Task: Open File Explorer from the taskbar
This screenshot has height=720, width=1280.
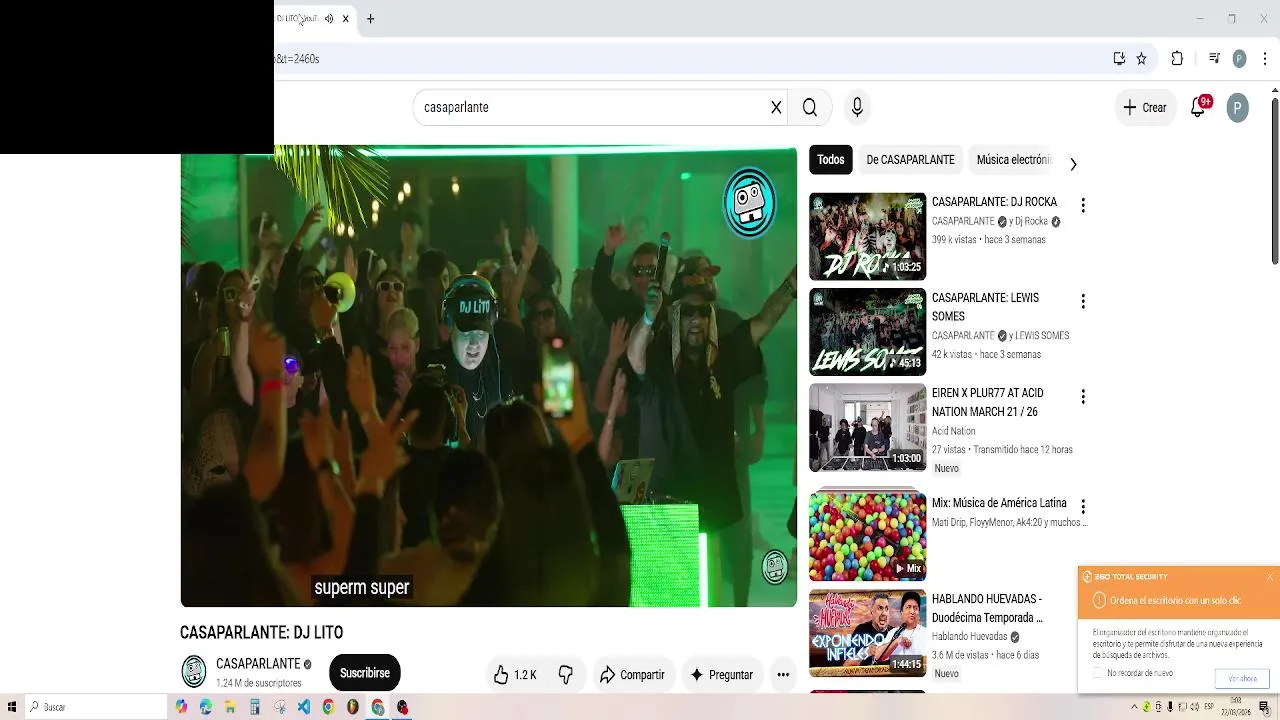Action: (x=230, y=707)
